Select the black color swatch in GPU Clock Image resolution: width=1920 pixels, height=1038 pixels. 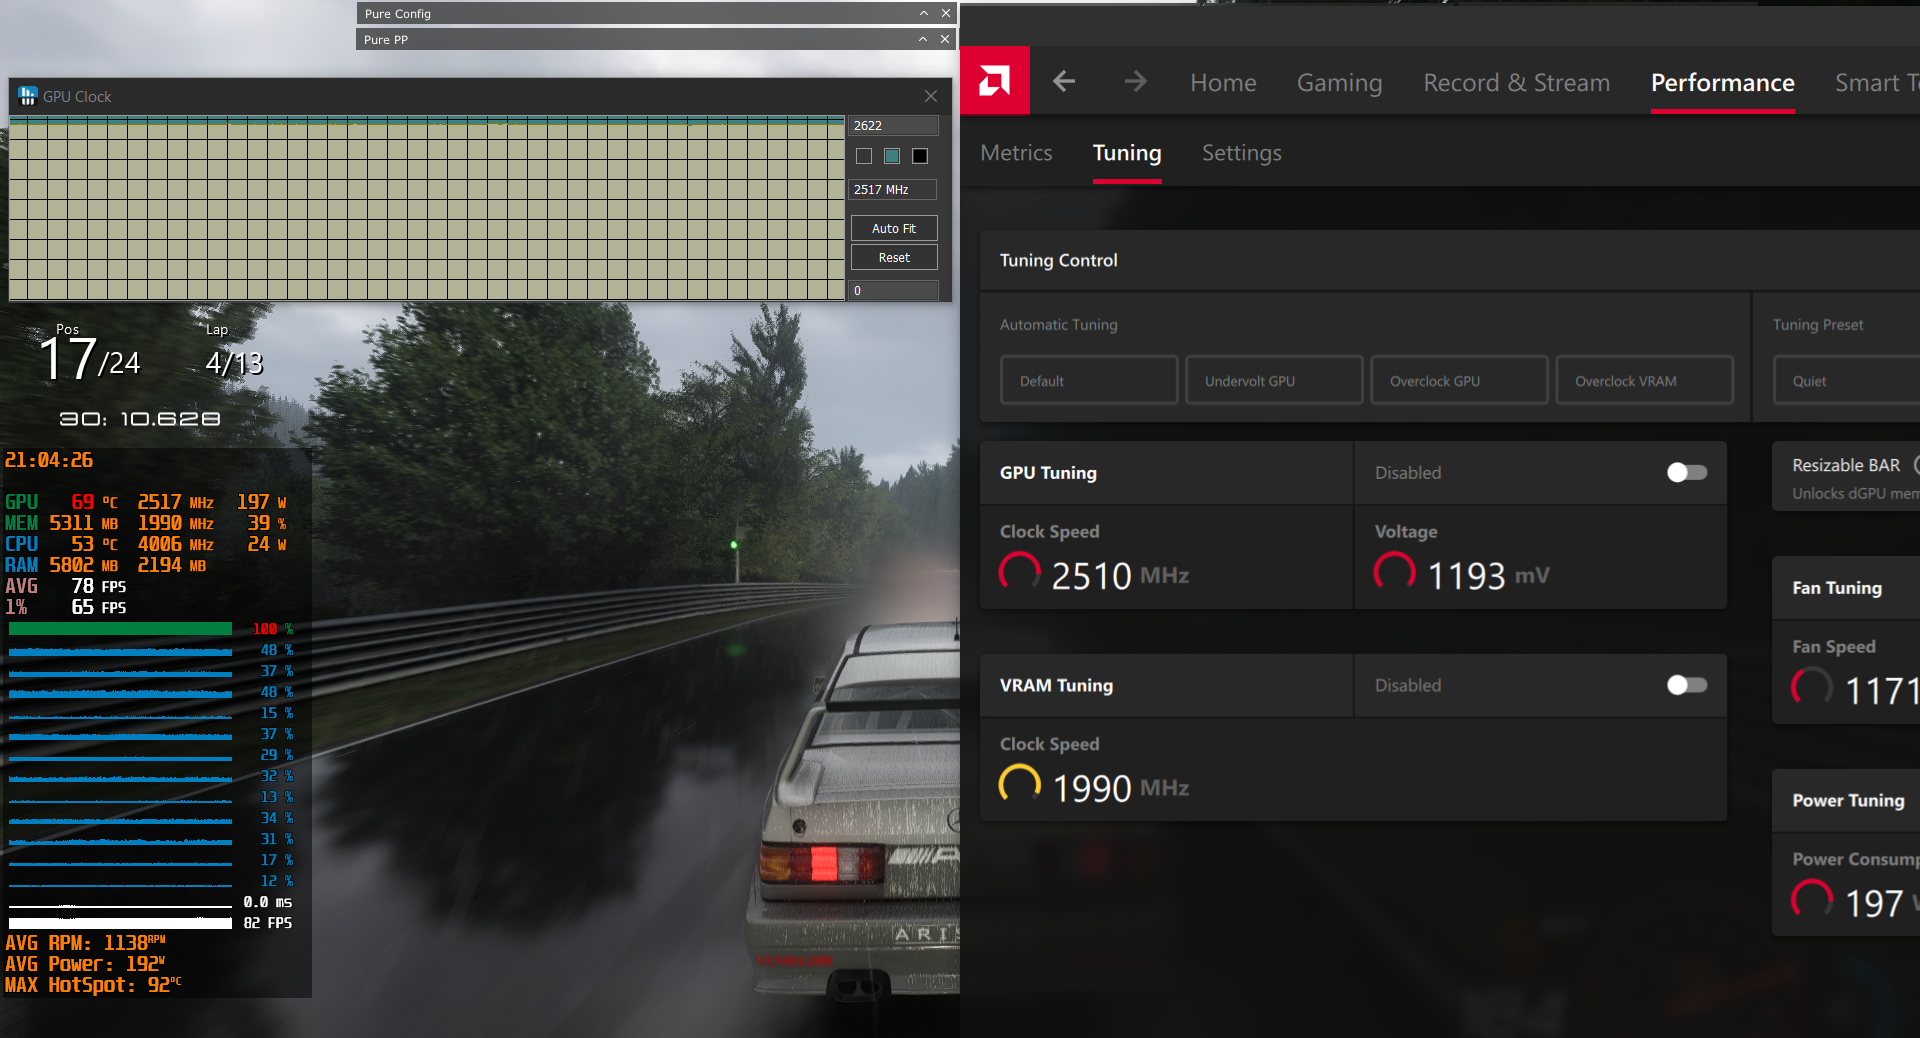pos(920,156)
